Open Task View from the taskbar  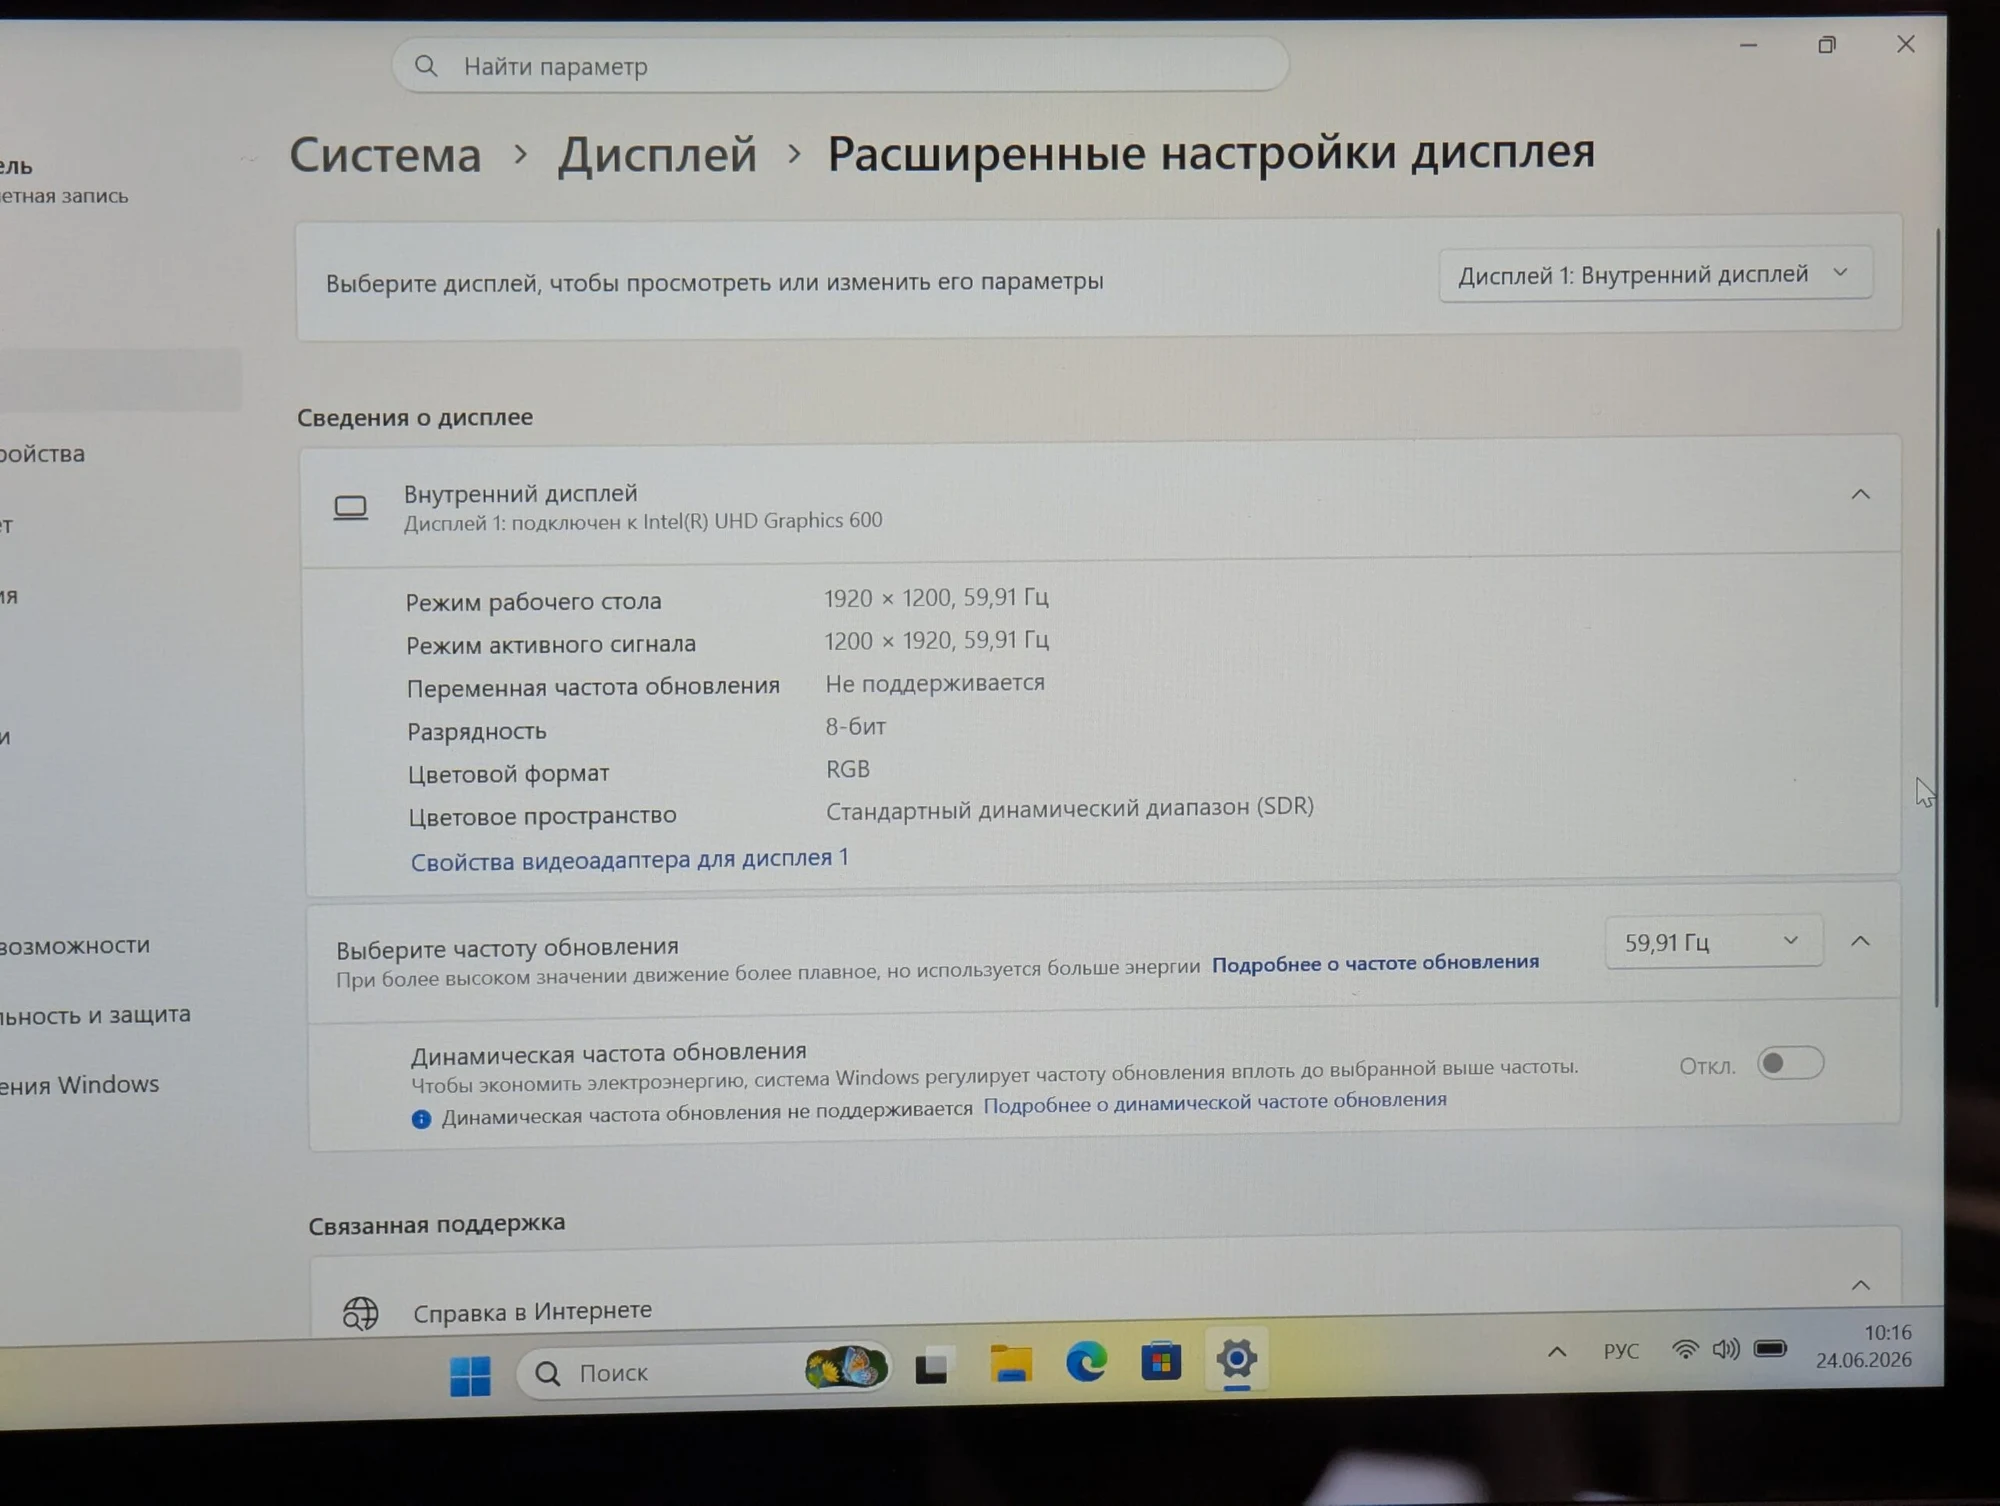(932, 1367)
